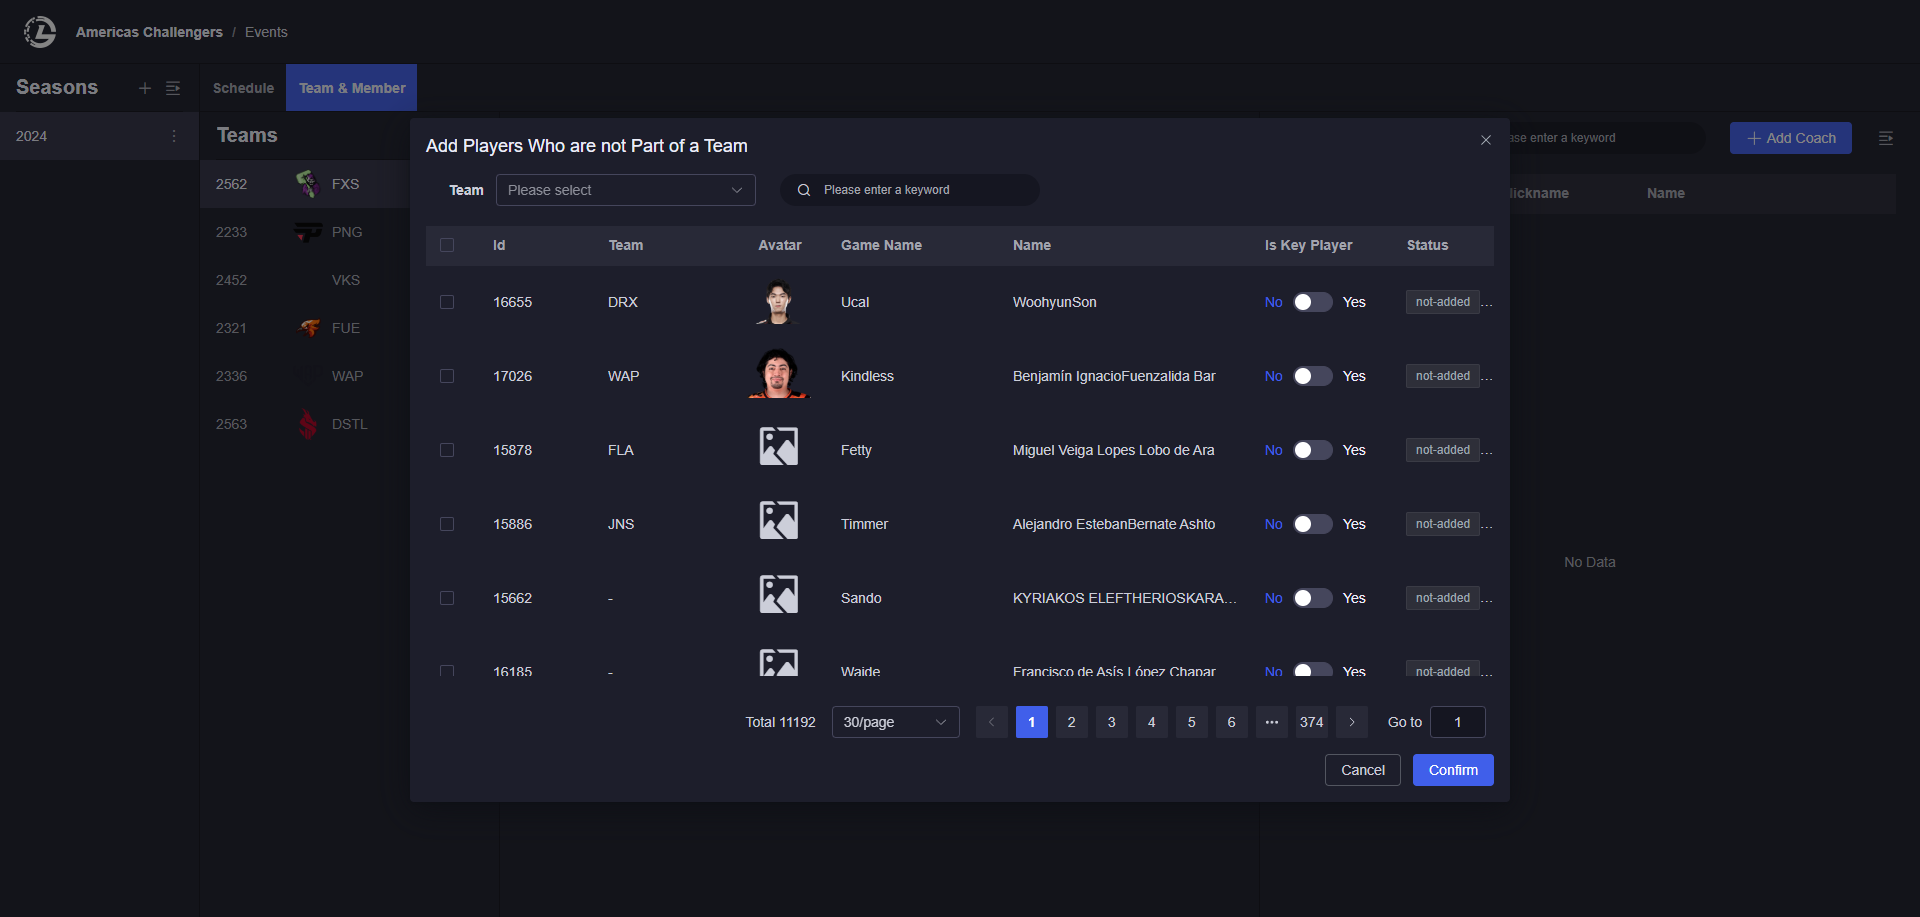The height and width of the screenshot is (917, 1920).
Task: Open the Team select dropdown
Action: pyautogui.click(x=625, y=190)
